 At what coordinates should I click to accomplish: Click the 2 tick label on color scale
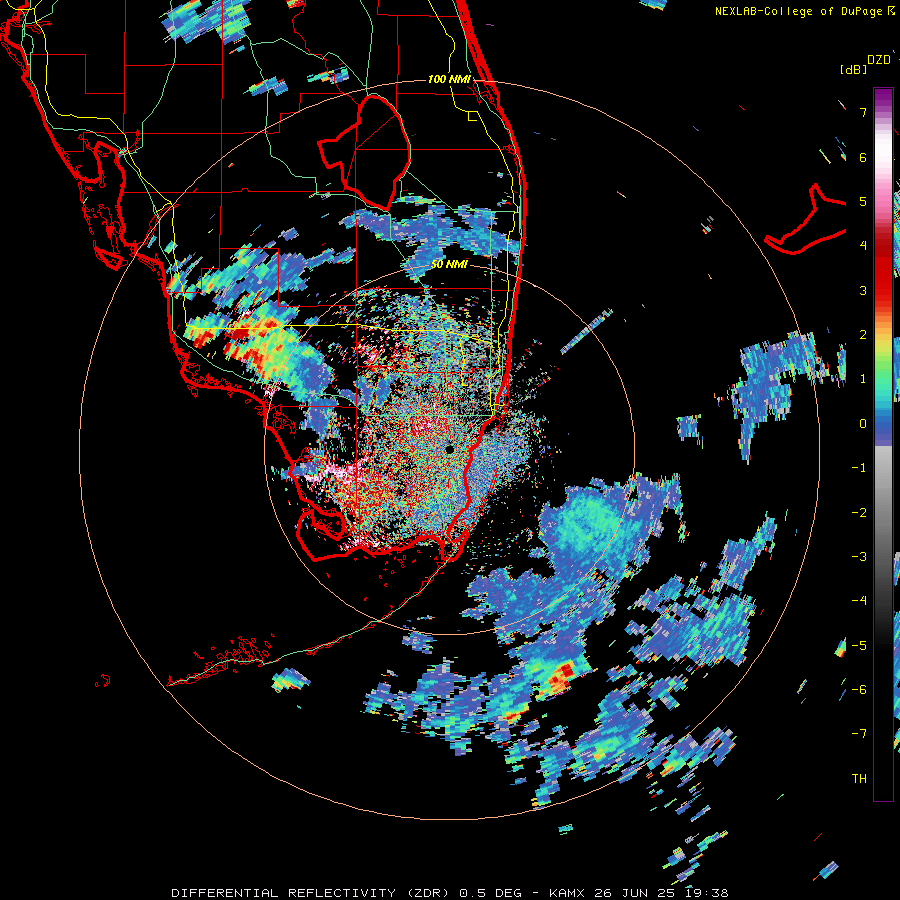(863, 335)
